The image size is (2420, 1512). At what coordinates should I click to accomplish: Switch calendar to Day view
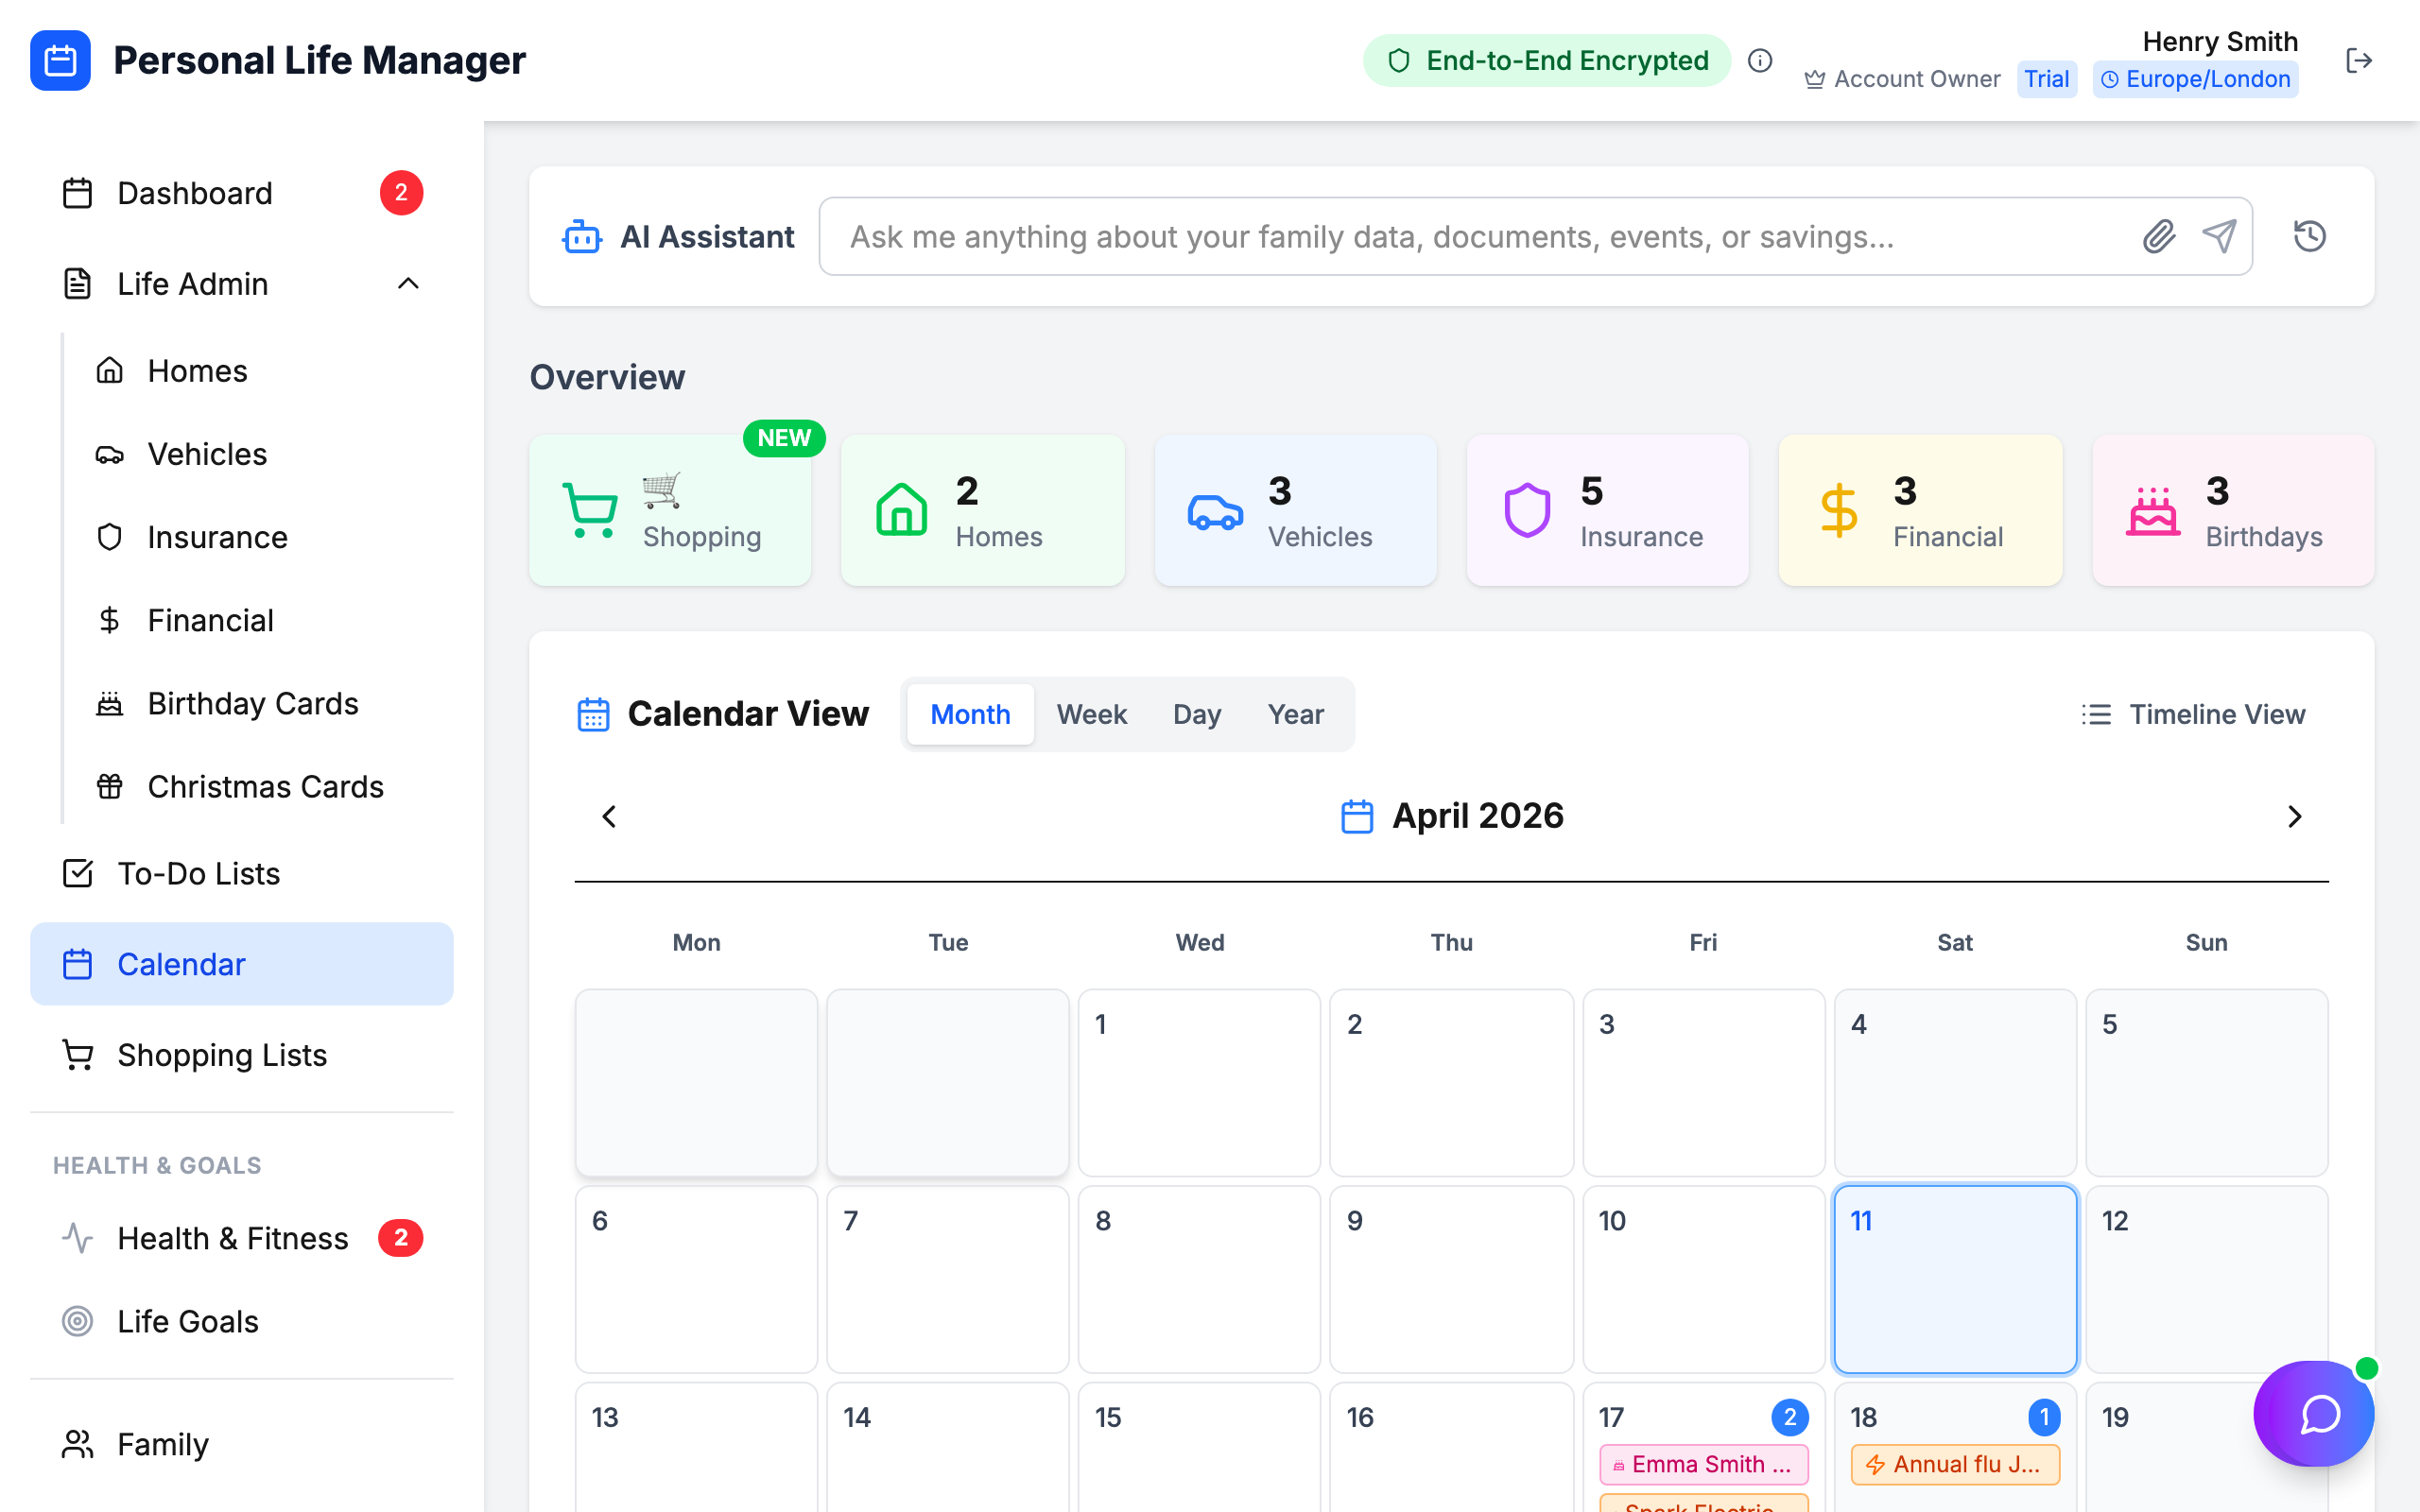pyautogui.click(x=1196, y=714)
